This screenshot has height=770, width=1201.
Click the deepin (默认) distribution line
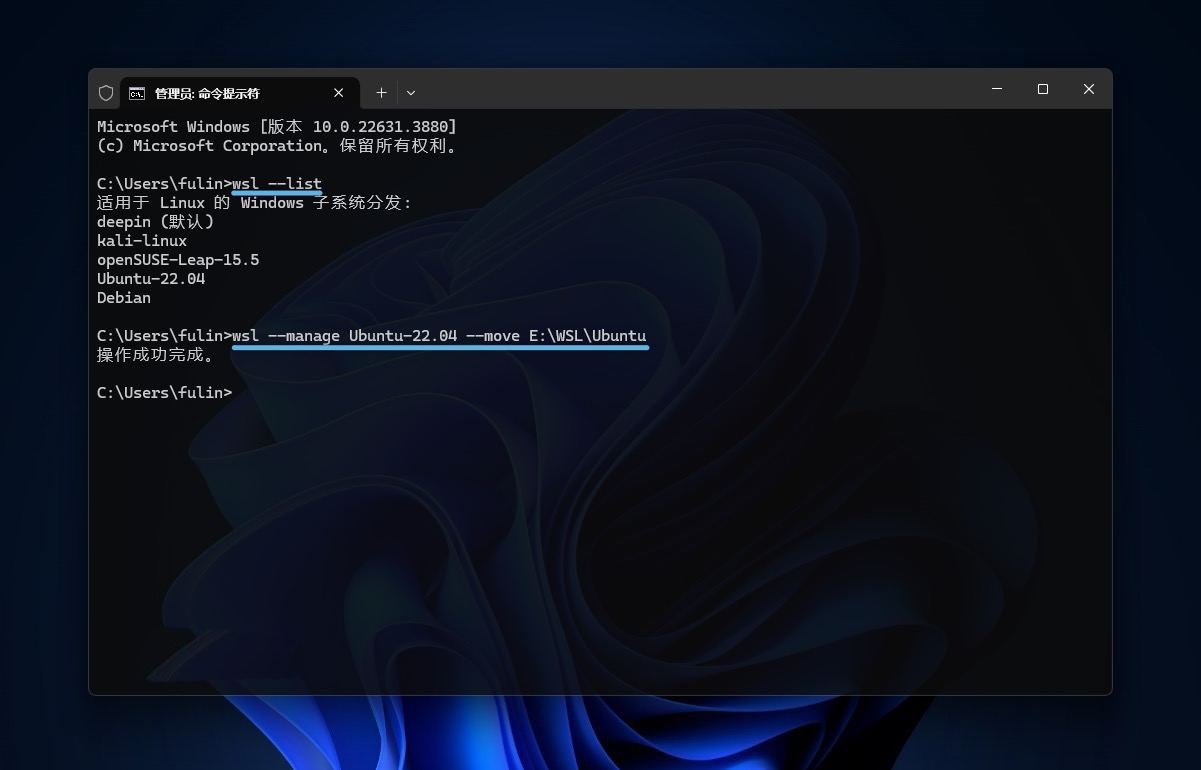point(155,222)
